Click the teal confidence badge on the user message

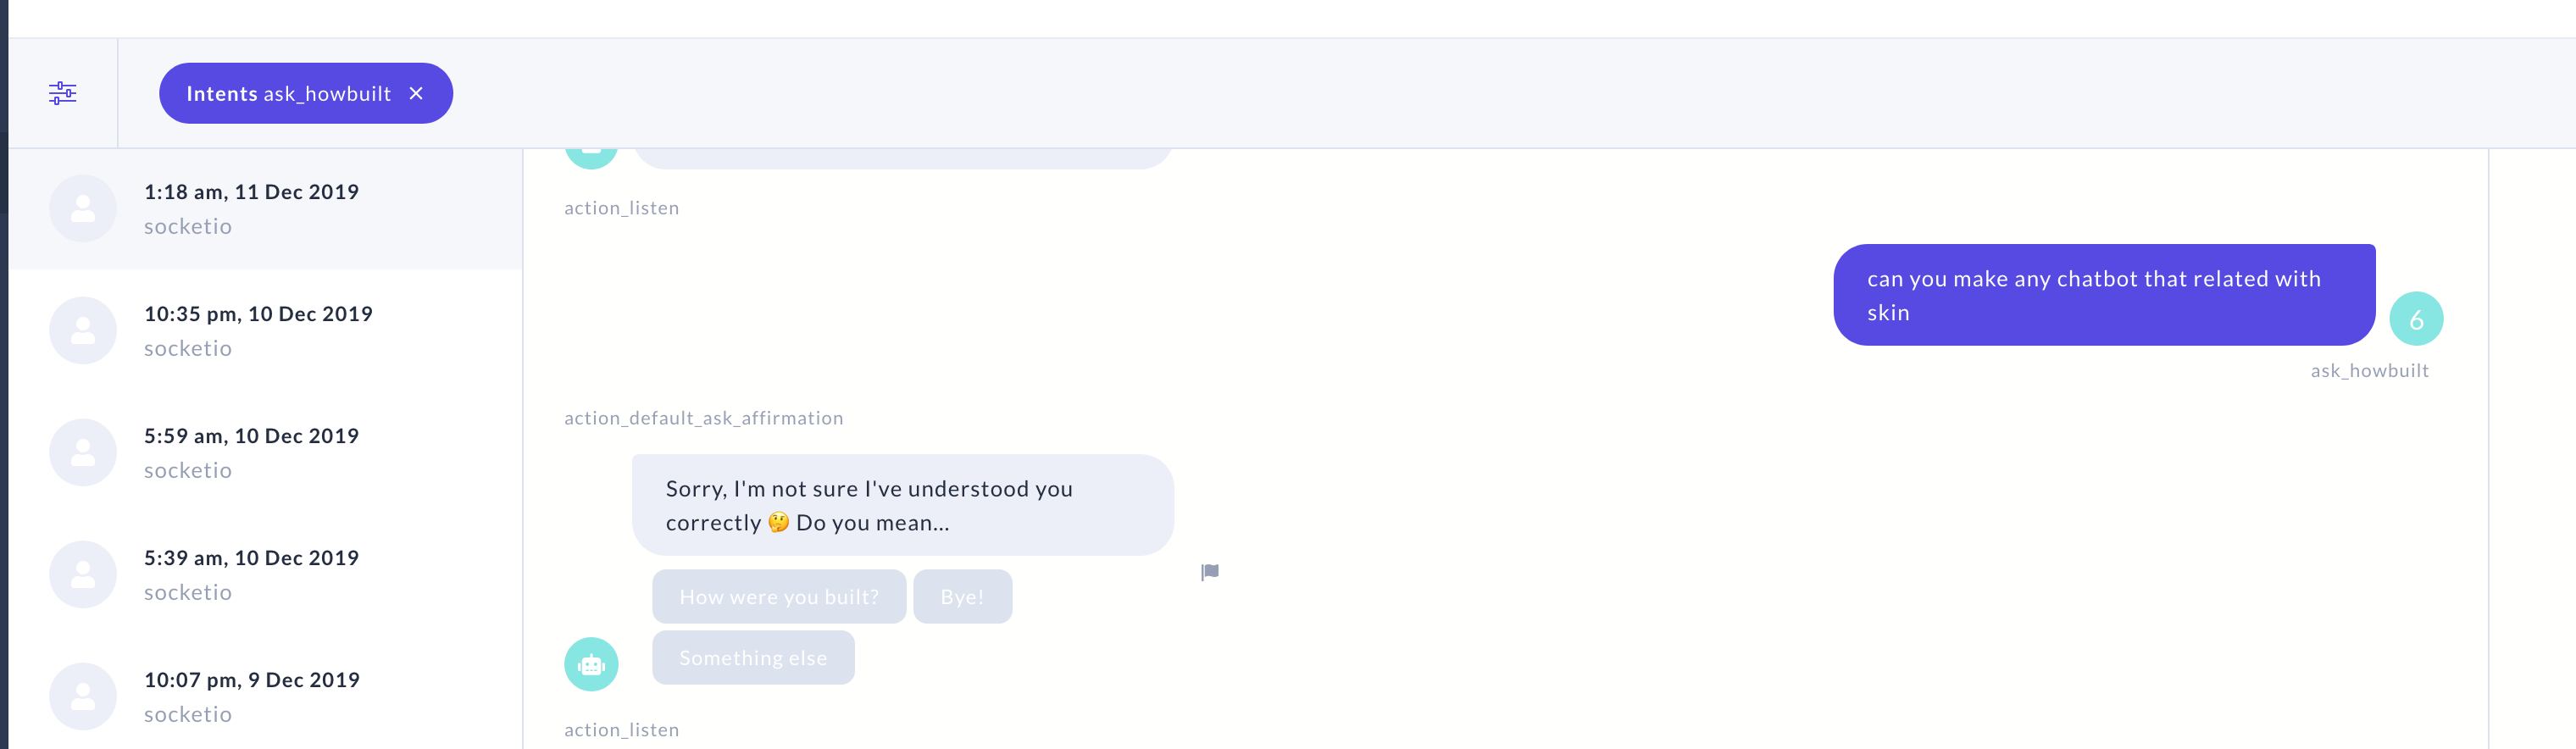[x=2417, y=318]
